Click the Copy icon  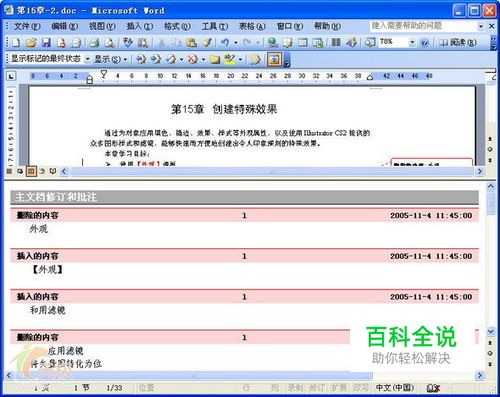coord(176,42)
